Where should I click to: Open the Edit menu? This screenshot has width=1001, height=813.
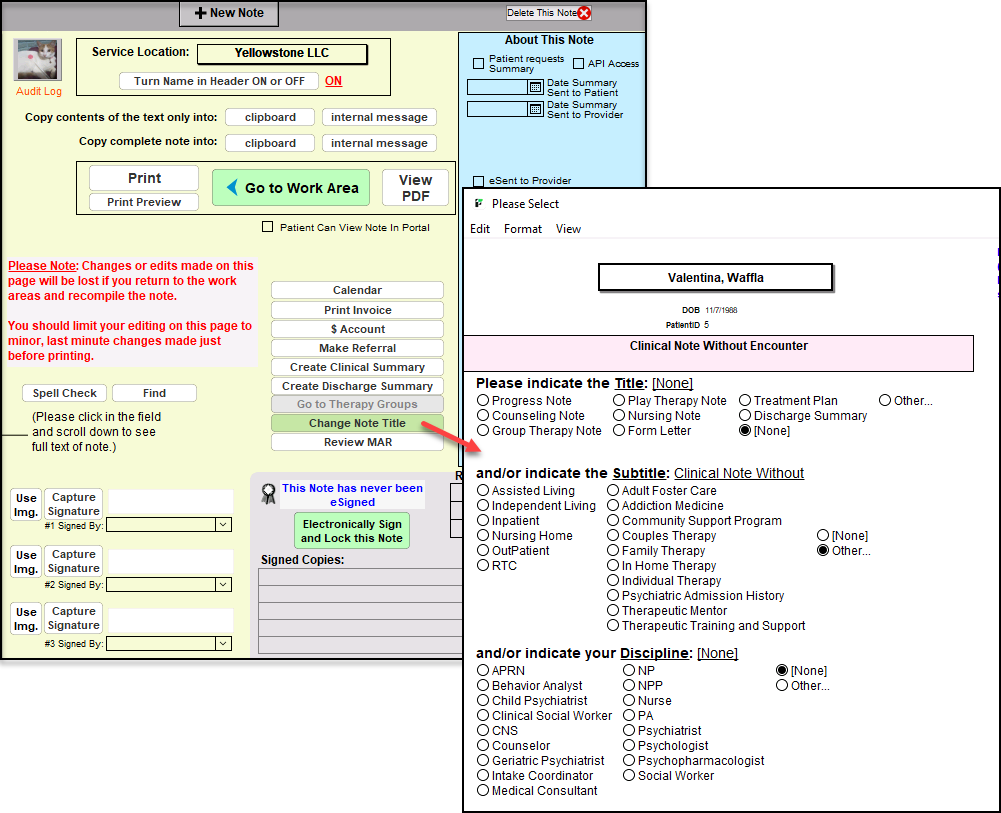coord(480,229)
